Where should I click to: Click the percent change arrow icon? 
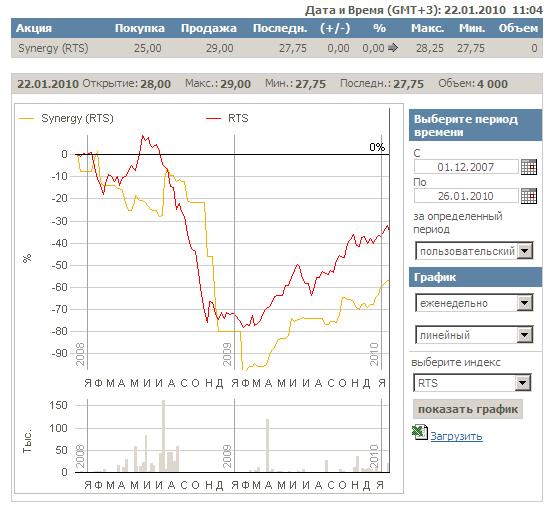point(393,47)
